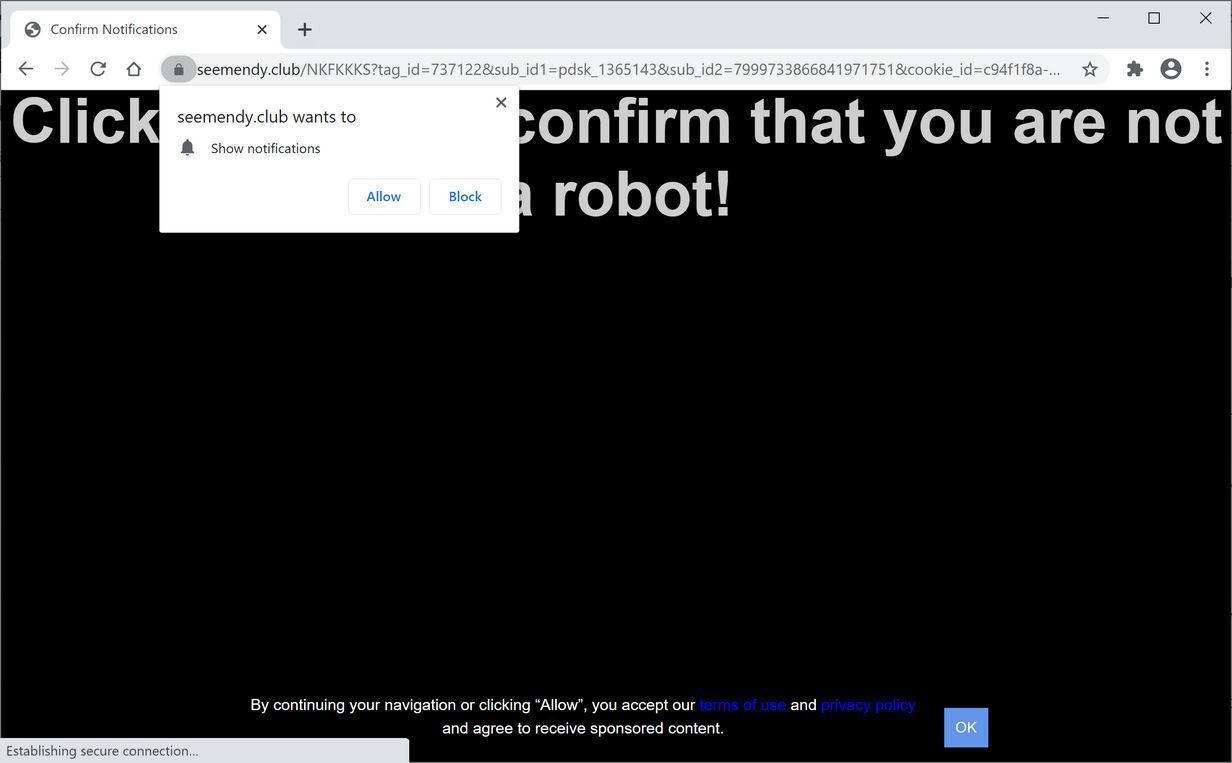Click the padlock site security icon
1232x763 pixels.
click(178, 68)
